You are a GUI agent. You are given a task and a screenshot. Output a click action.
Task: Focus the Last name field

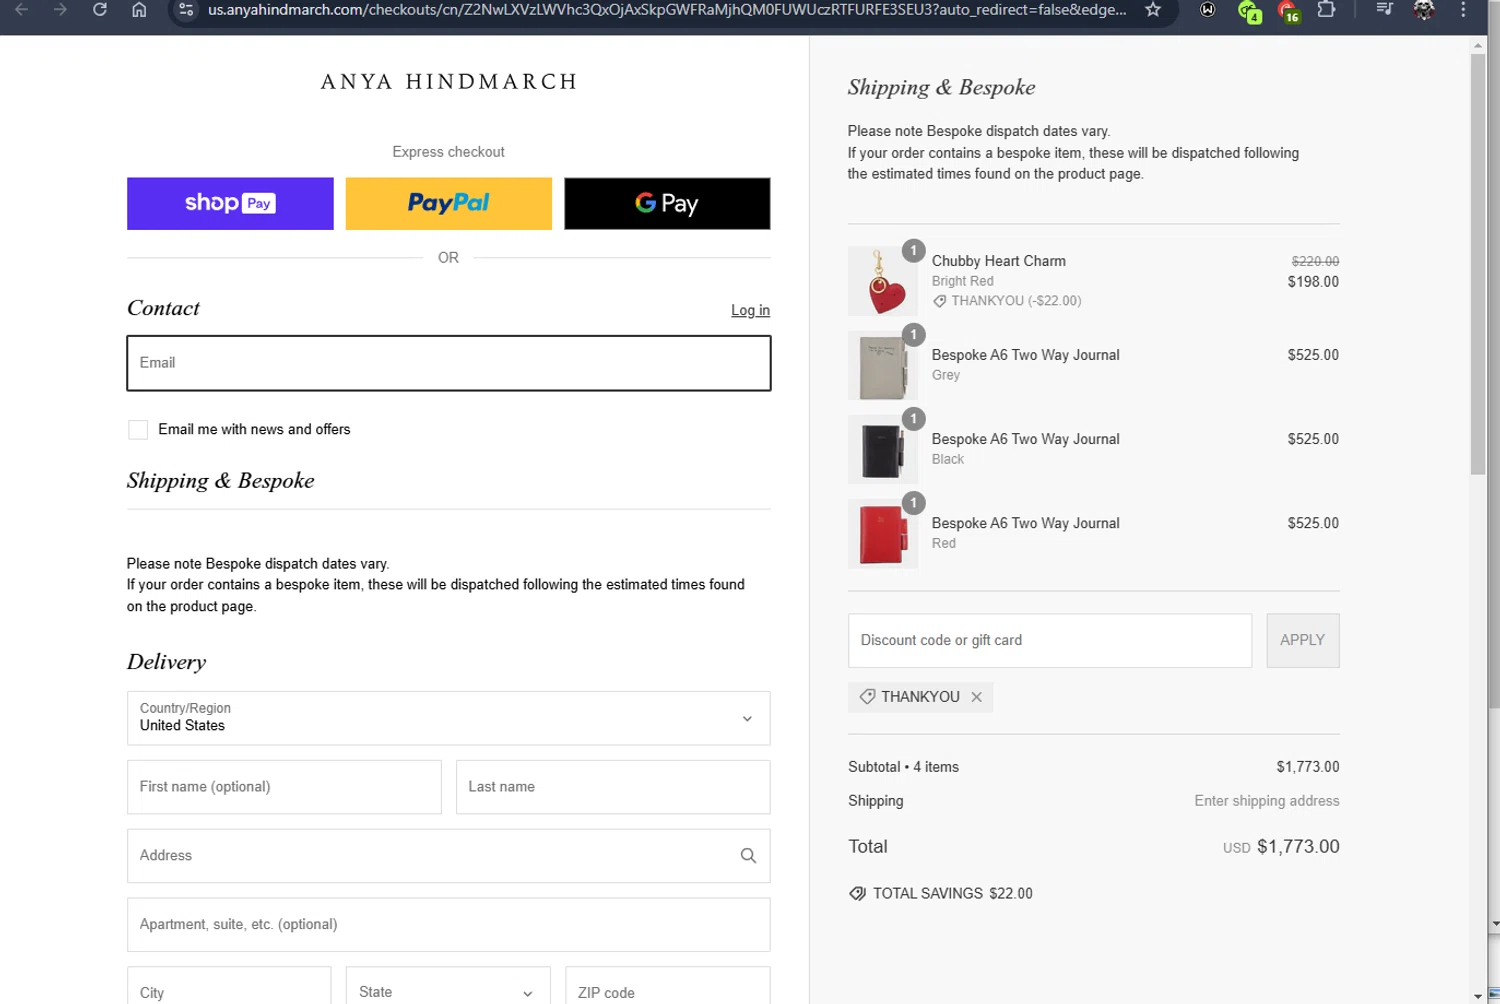click(x=613, y=787)
